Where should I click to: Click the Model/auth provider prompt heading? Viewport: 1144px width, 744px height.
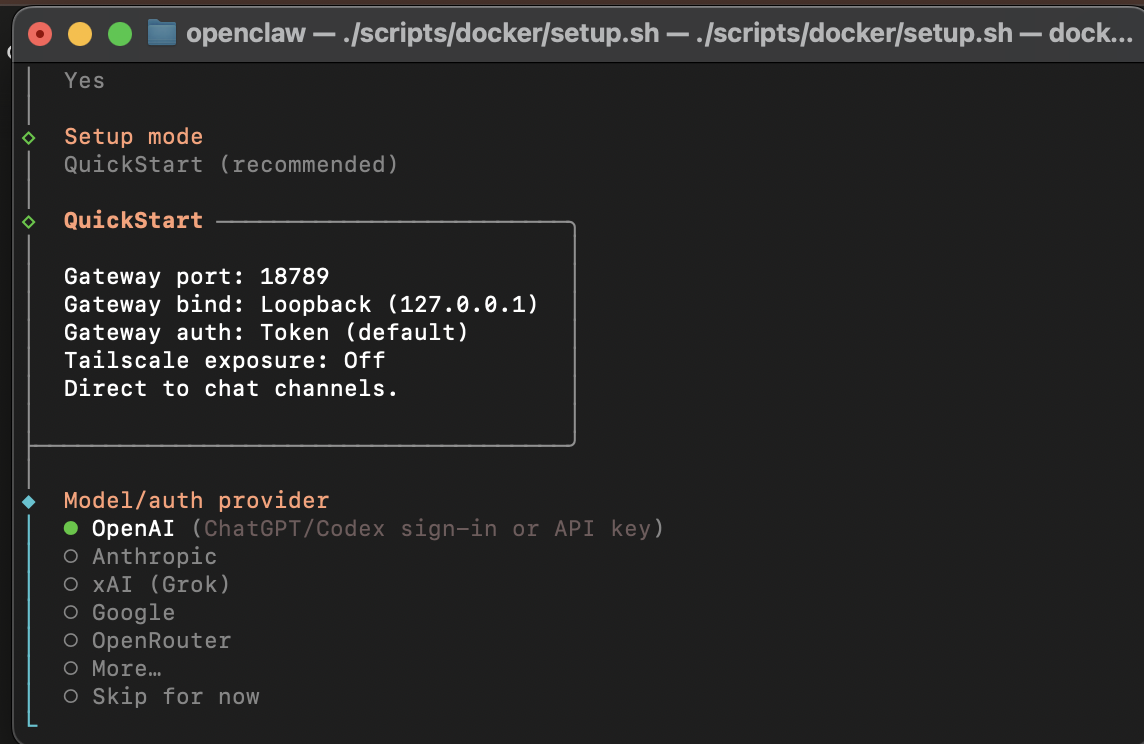[196, 500]
